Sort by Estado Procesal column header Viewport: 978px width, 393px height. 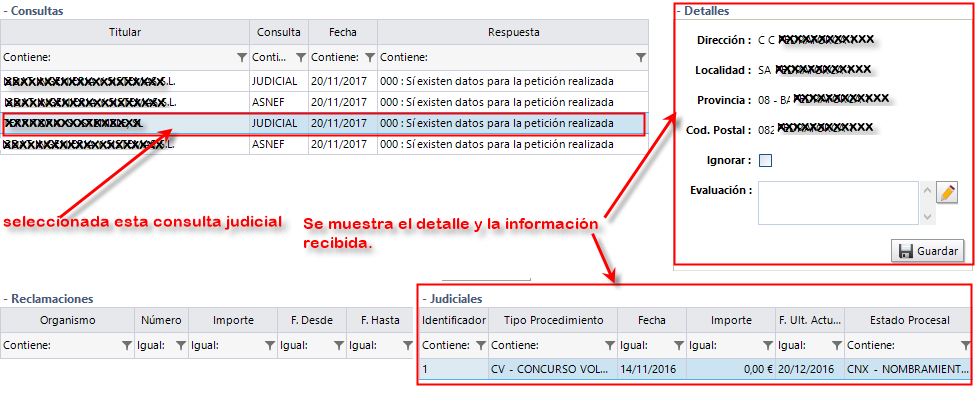coord(908,320)
